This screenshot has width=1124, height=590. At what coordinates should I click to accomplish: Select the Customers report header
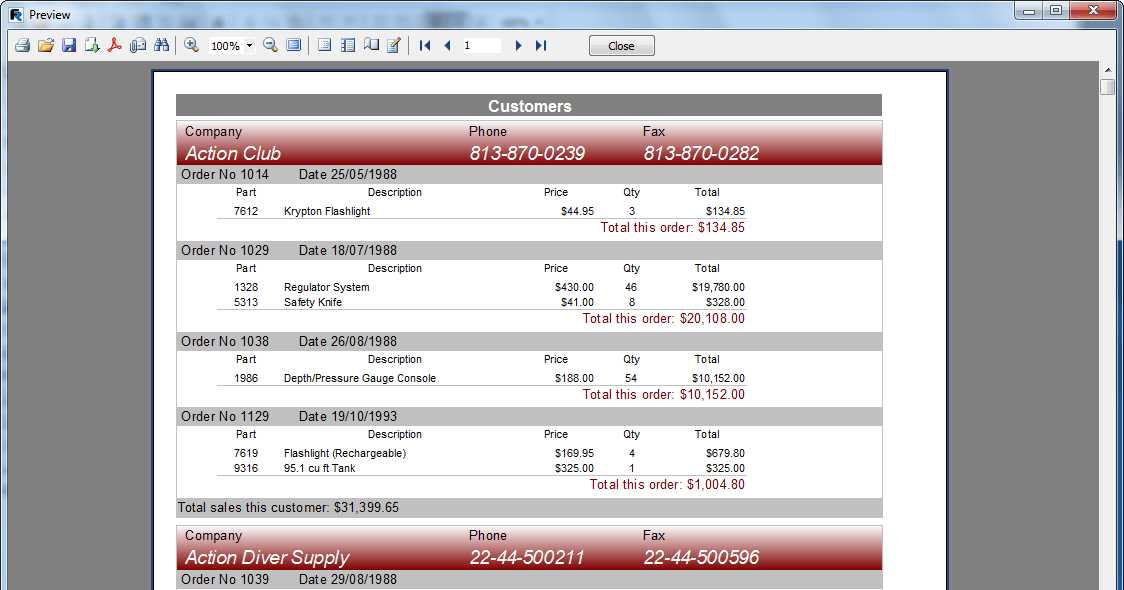point(529,105)
